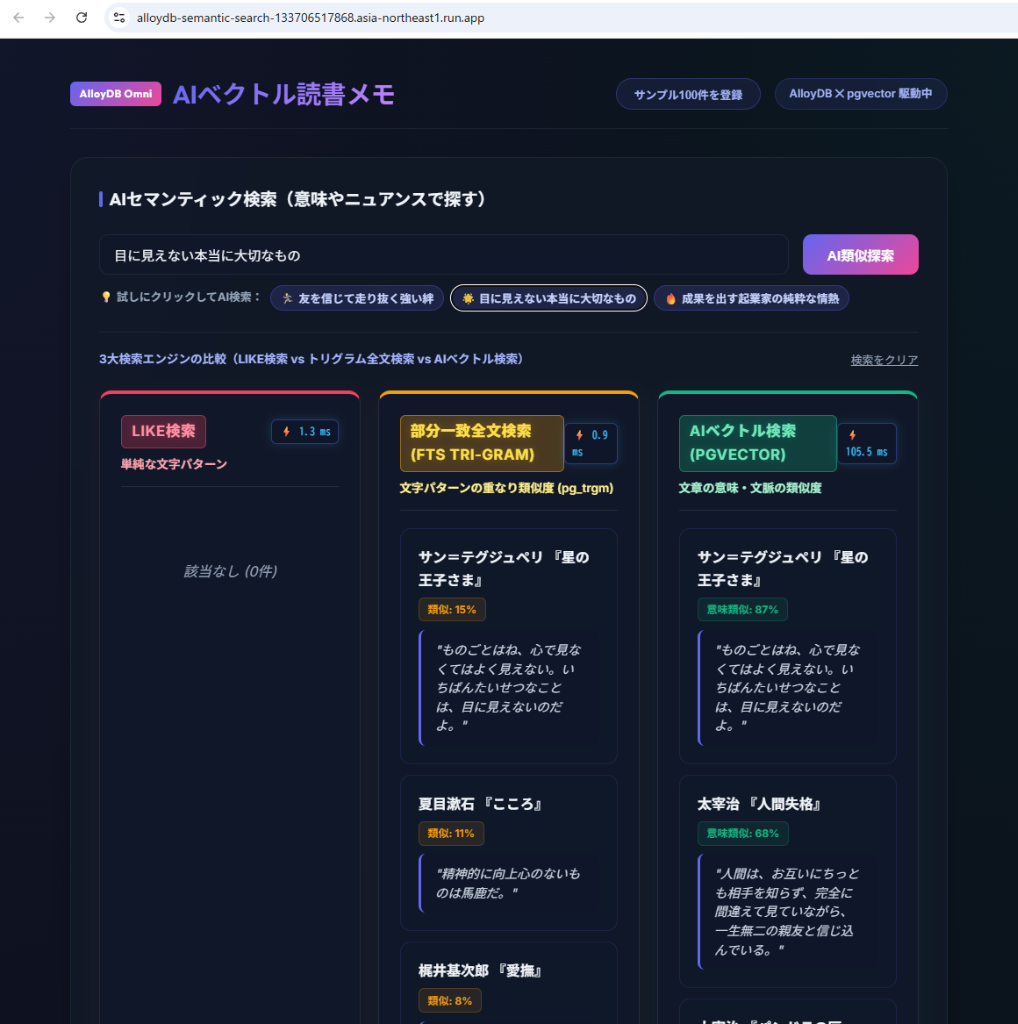Open site information icon in address bar

point(119,18)
